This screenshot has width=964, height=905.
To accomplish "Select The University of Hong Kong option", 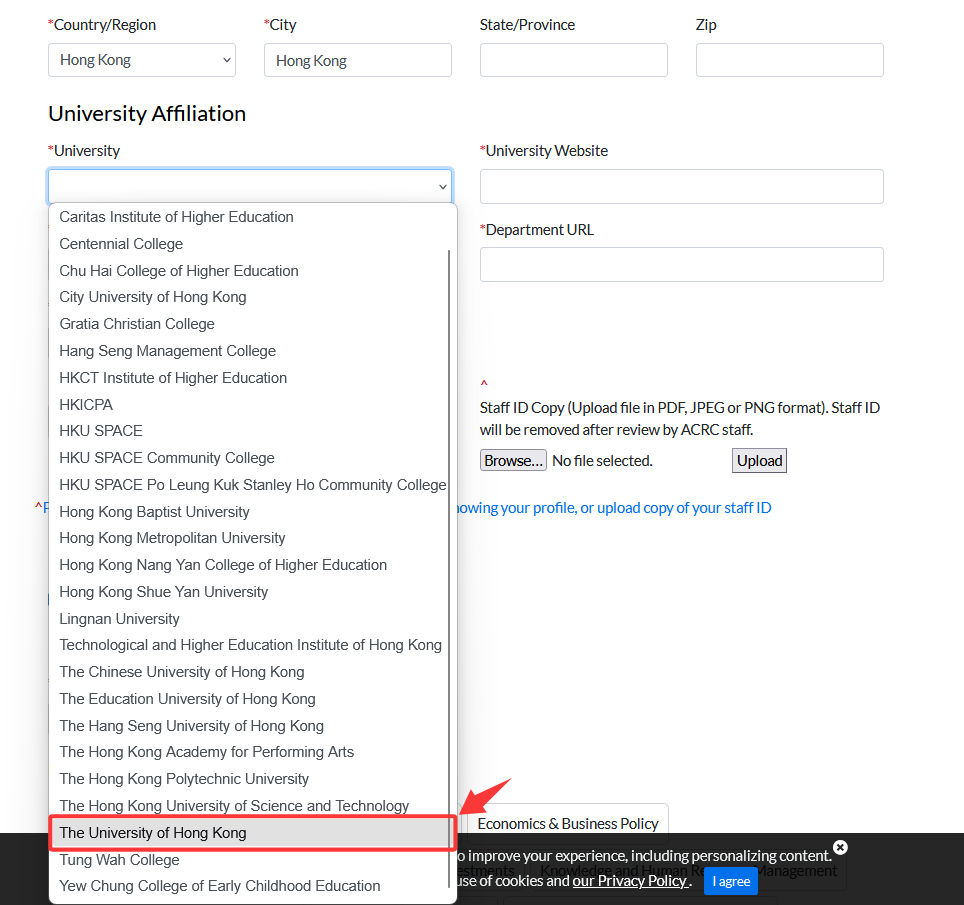I will click(x=249, y=833).
